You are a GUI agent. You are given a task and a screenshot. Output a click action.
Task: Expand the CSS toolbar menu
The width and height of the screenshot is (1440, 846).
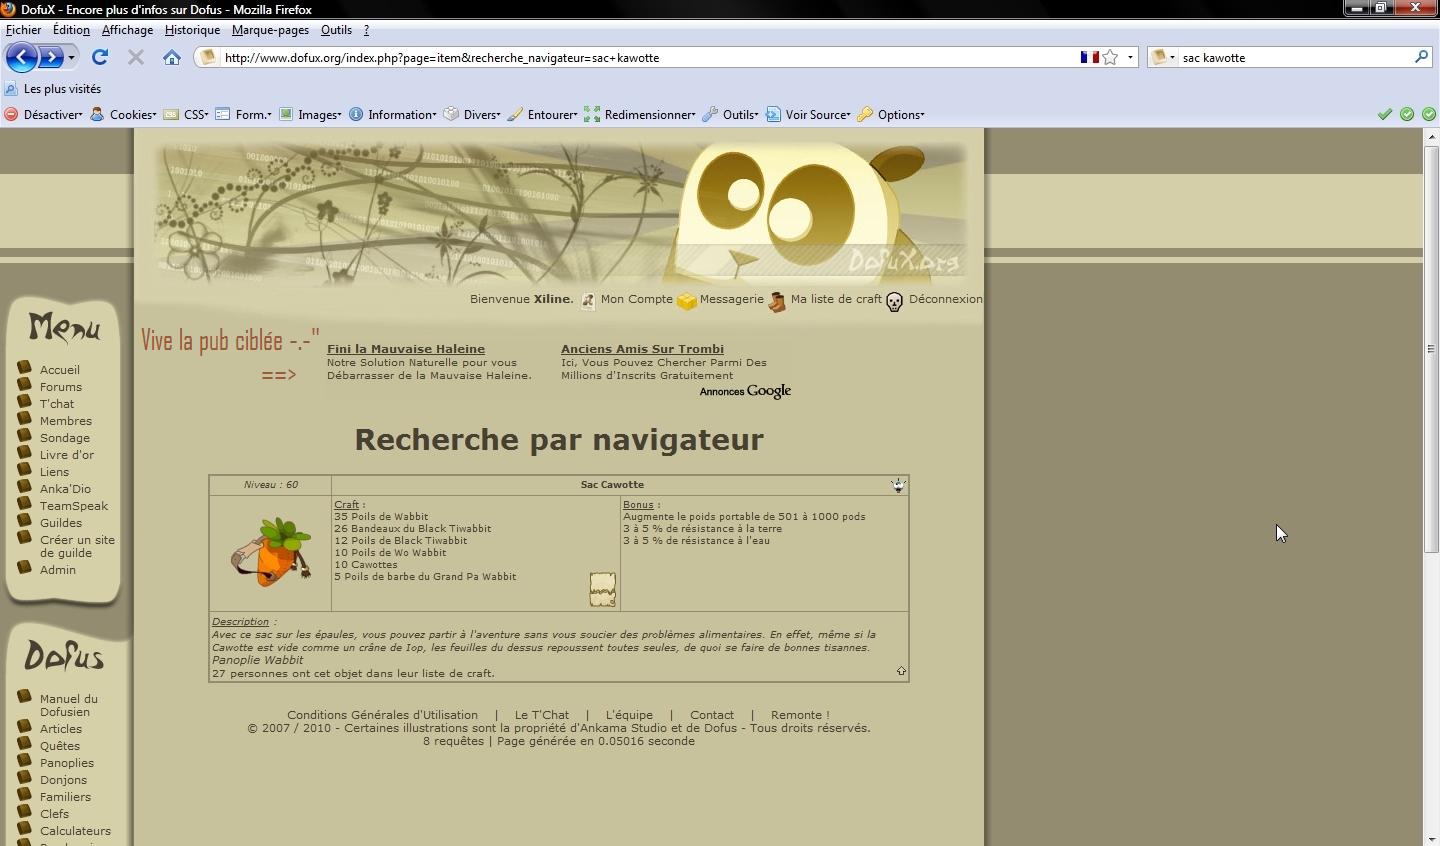coord(185,114)
